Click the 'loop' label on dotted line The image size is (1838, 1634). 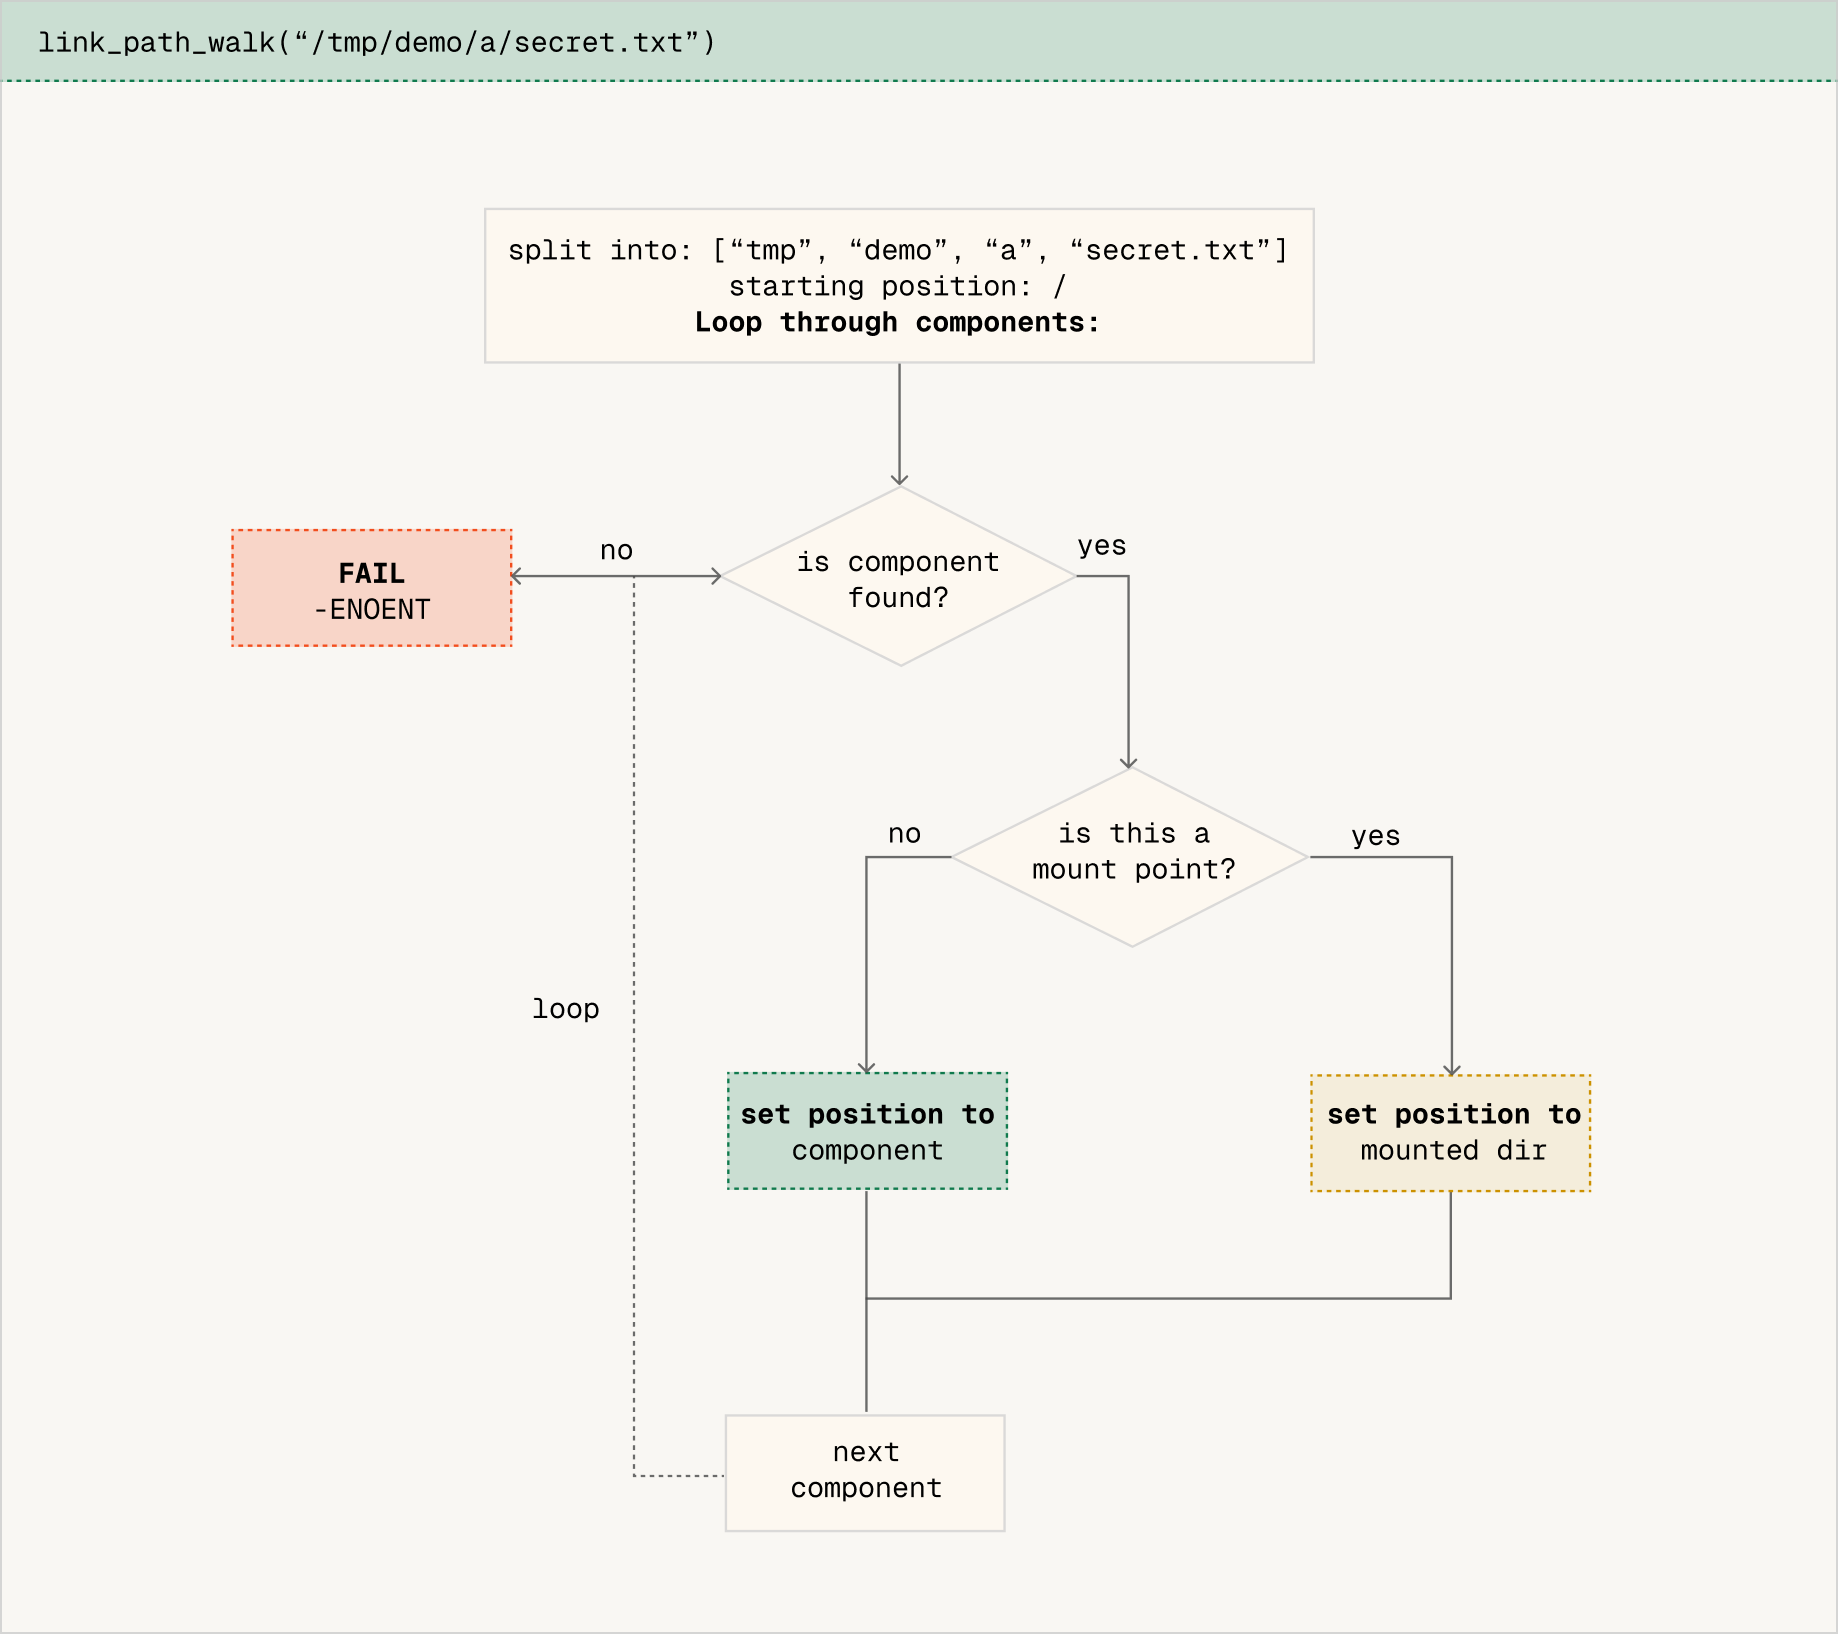pyautogui.click(x=565, y=1009)
